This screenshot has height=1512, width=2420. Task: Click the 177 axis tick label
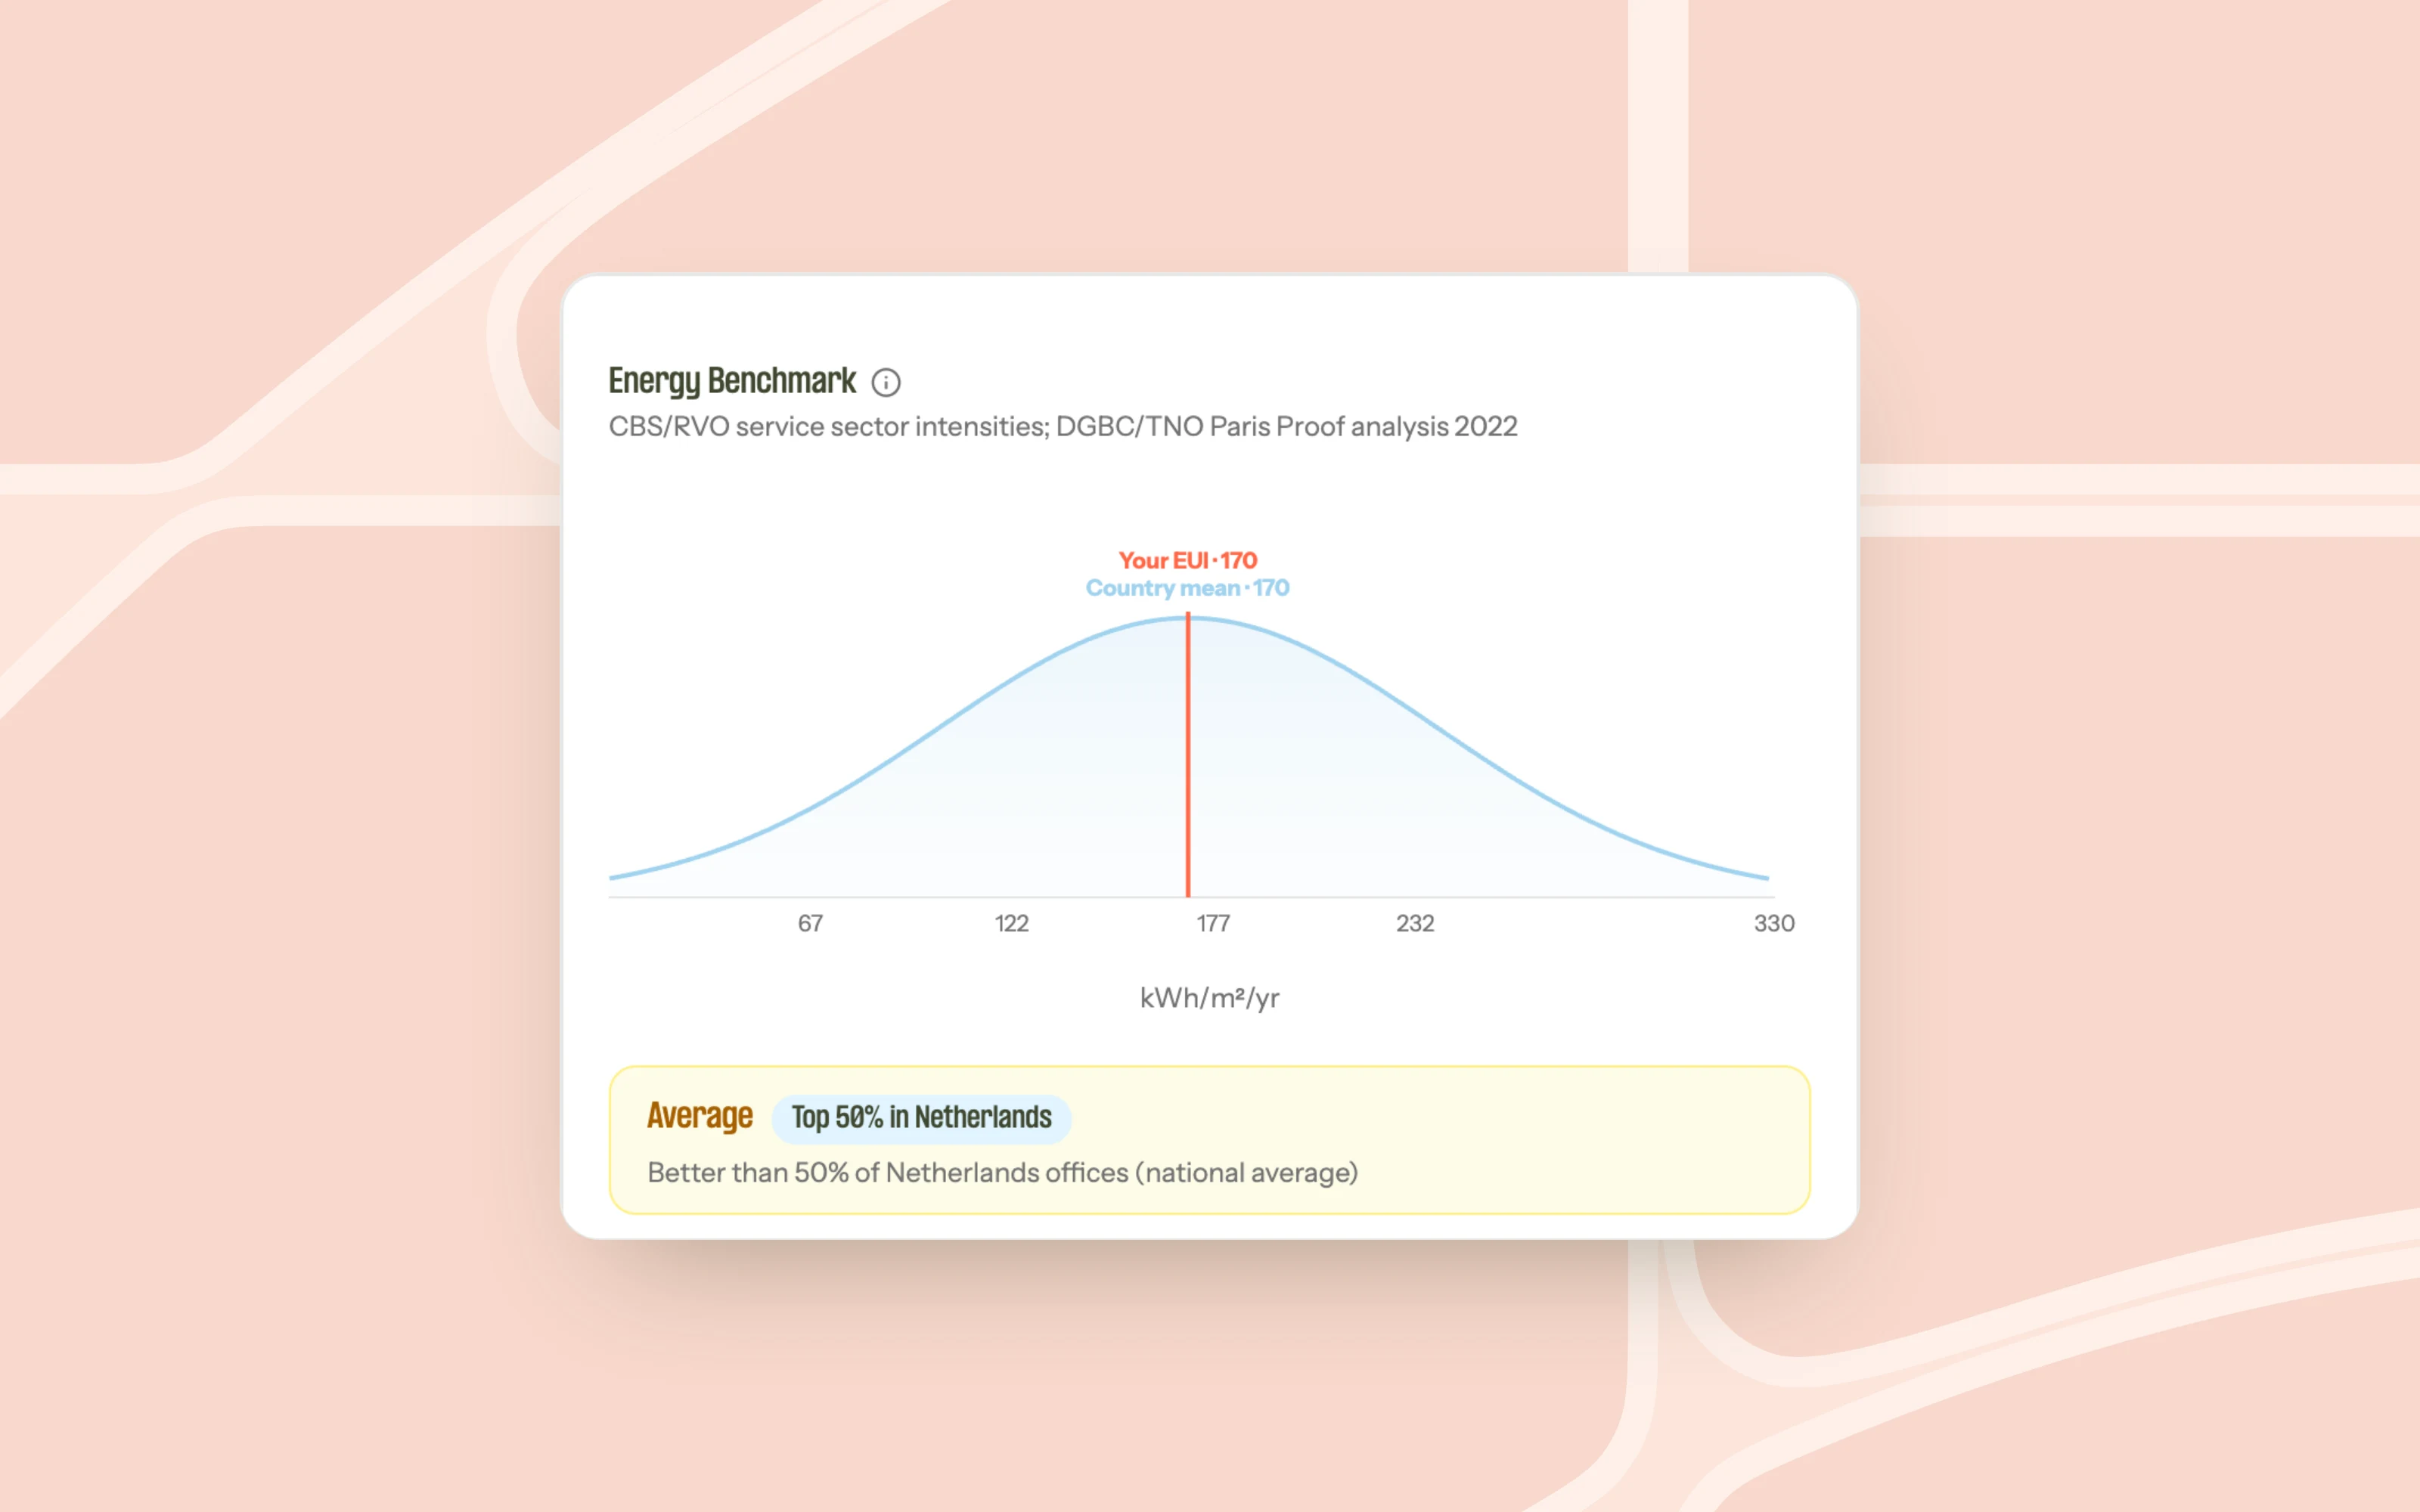(1213, 923)
